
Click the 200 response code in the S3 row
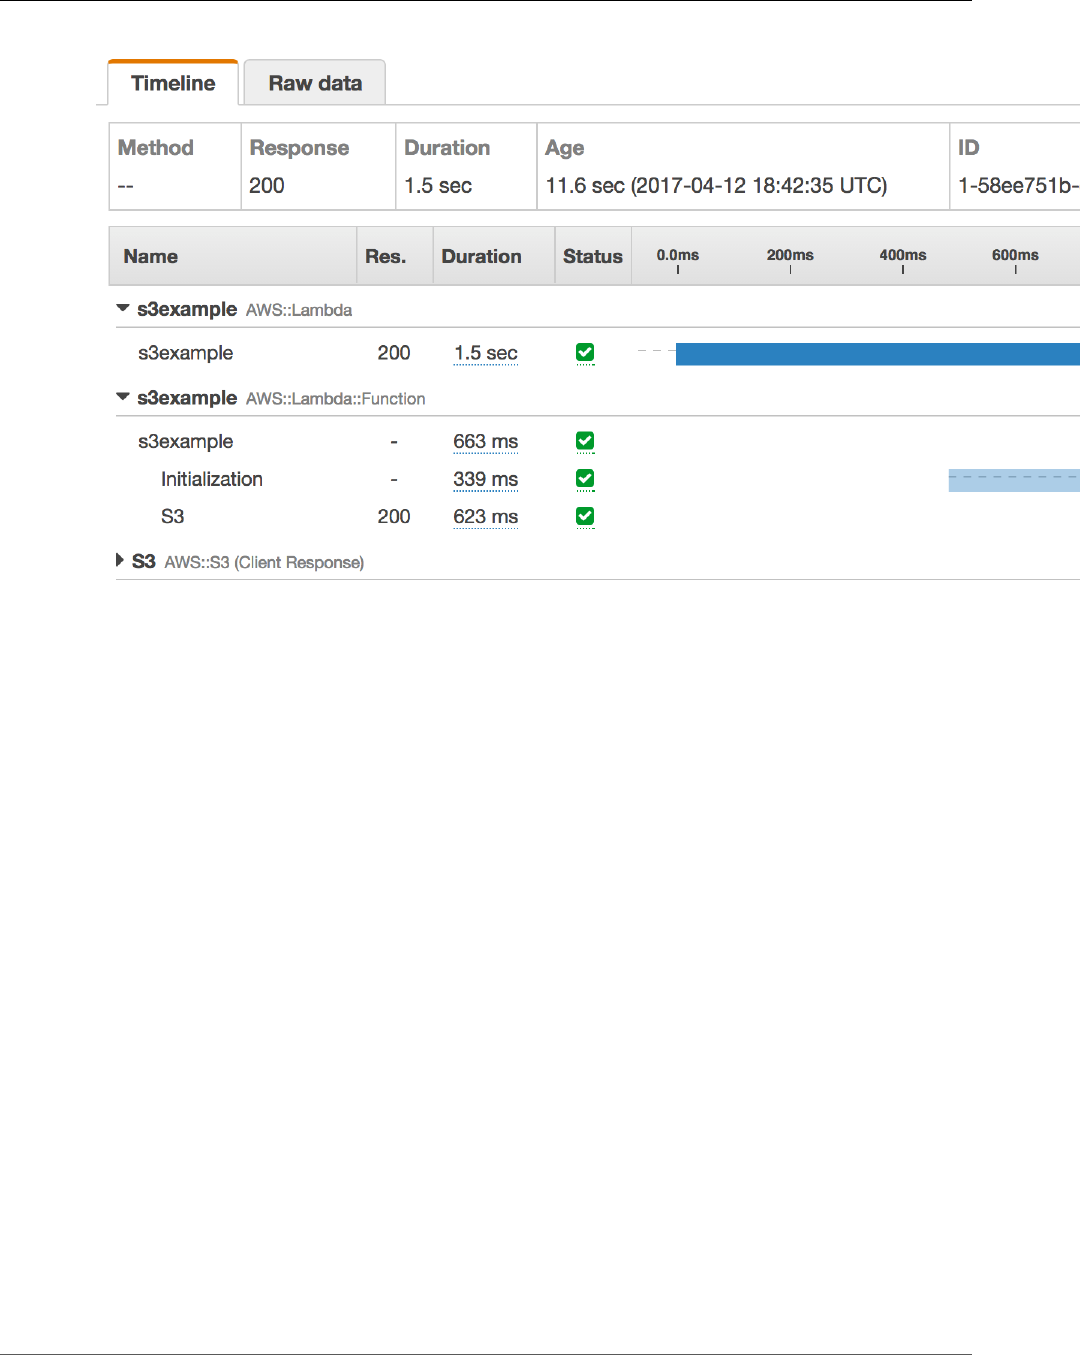tap(394, 516)
